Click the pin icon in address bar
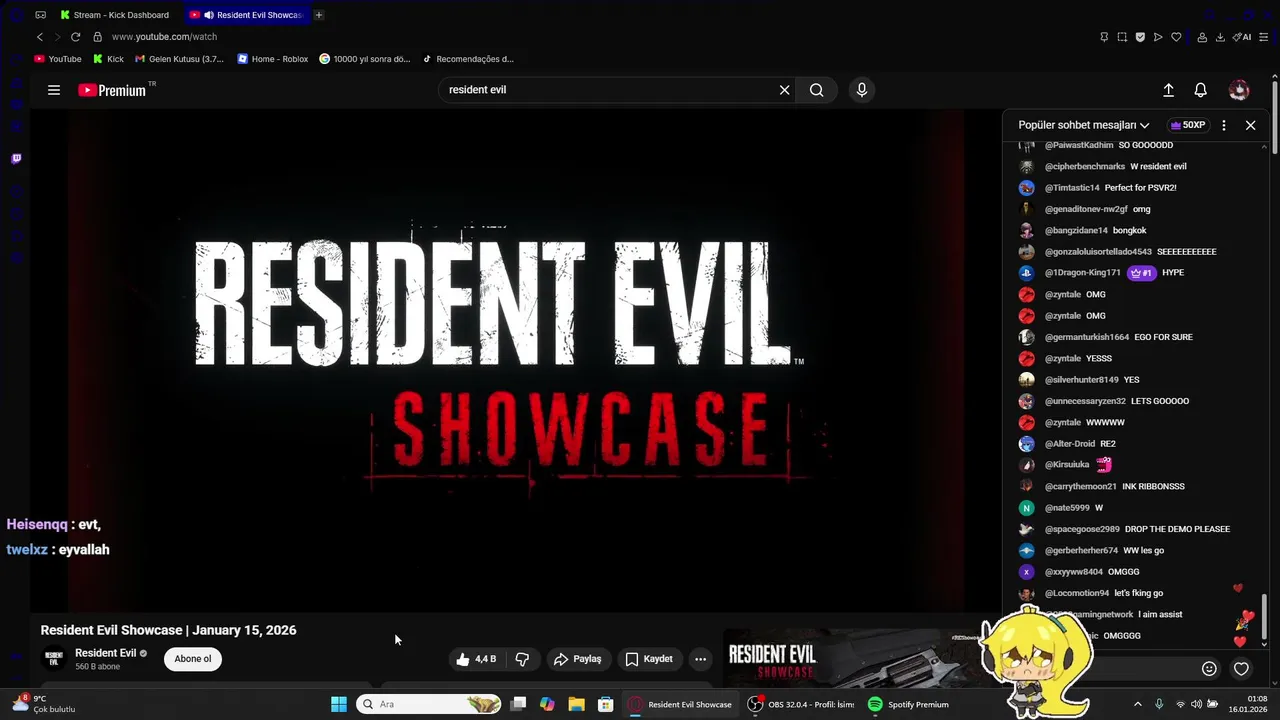1280x720 pixels. pyautogui.click(x=1104, y=37)
